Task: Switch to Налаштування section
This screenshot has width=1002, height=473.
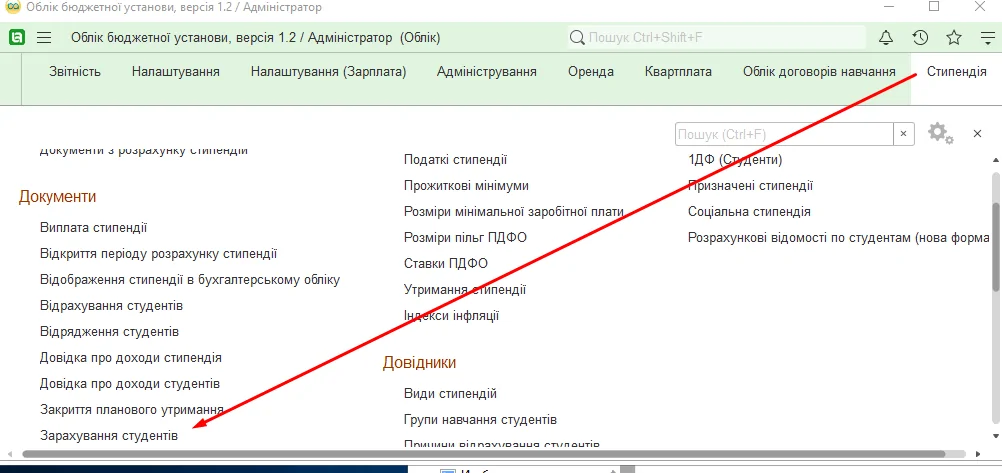Action: [x=176, y=72]
